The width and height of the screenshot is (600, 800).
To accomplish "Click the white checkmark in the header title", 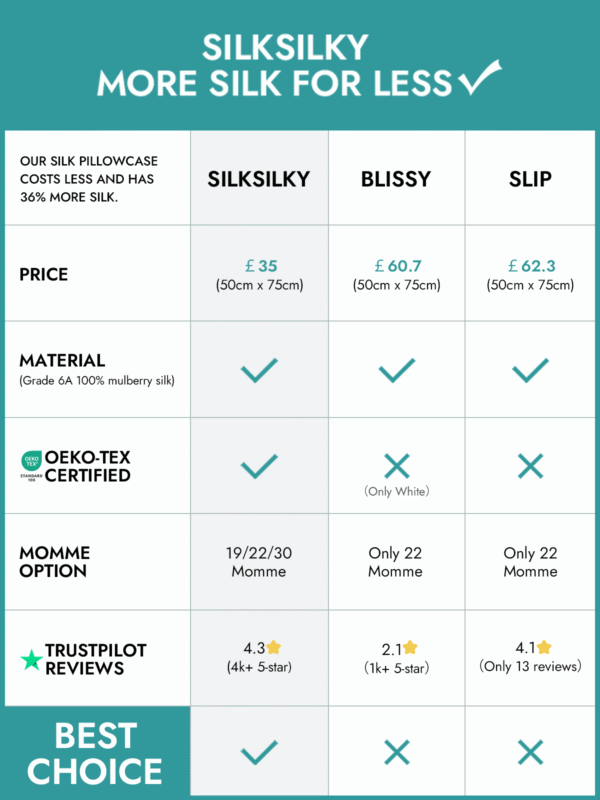I will point(480,78).
